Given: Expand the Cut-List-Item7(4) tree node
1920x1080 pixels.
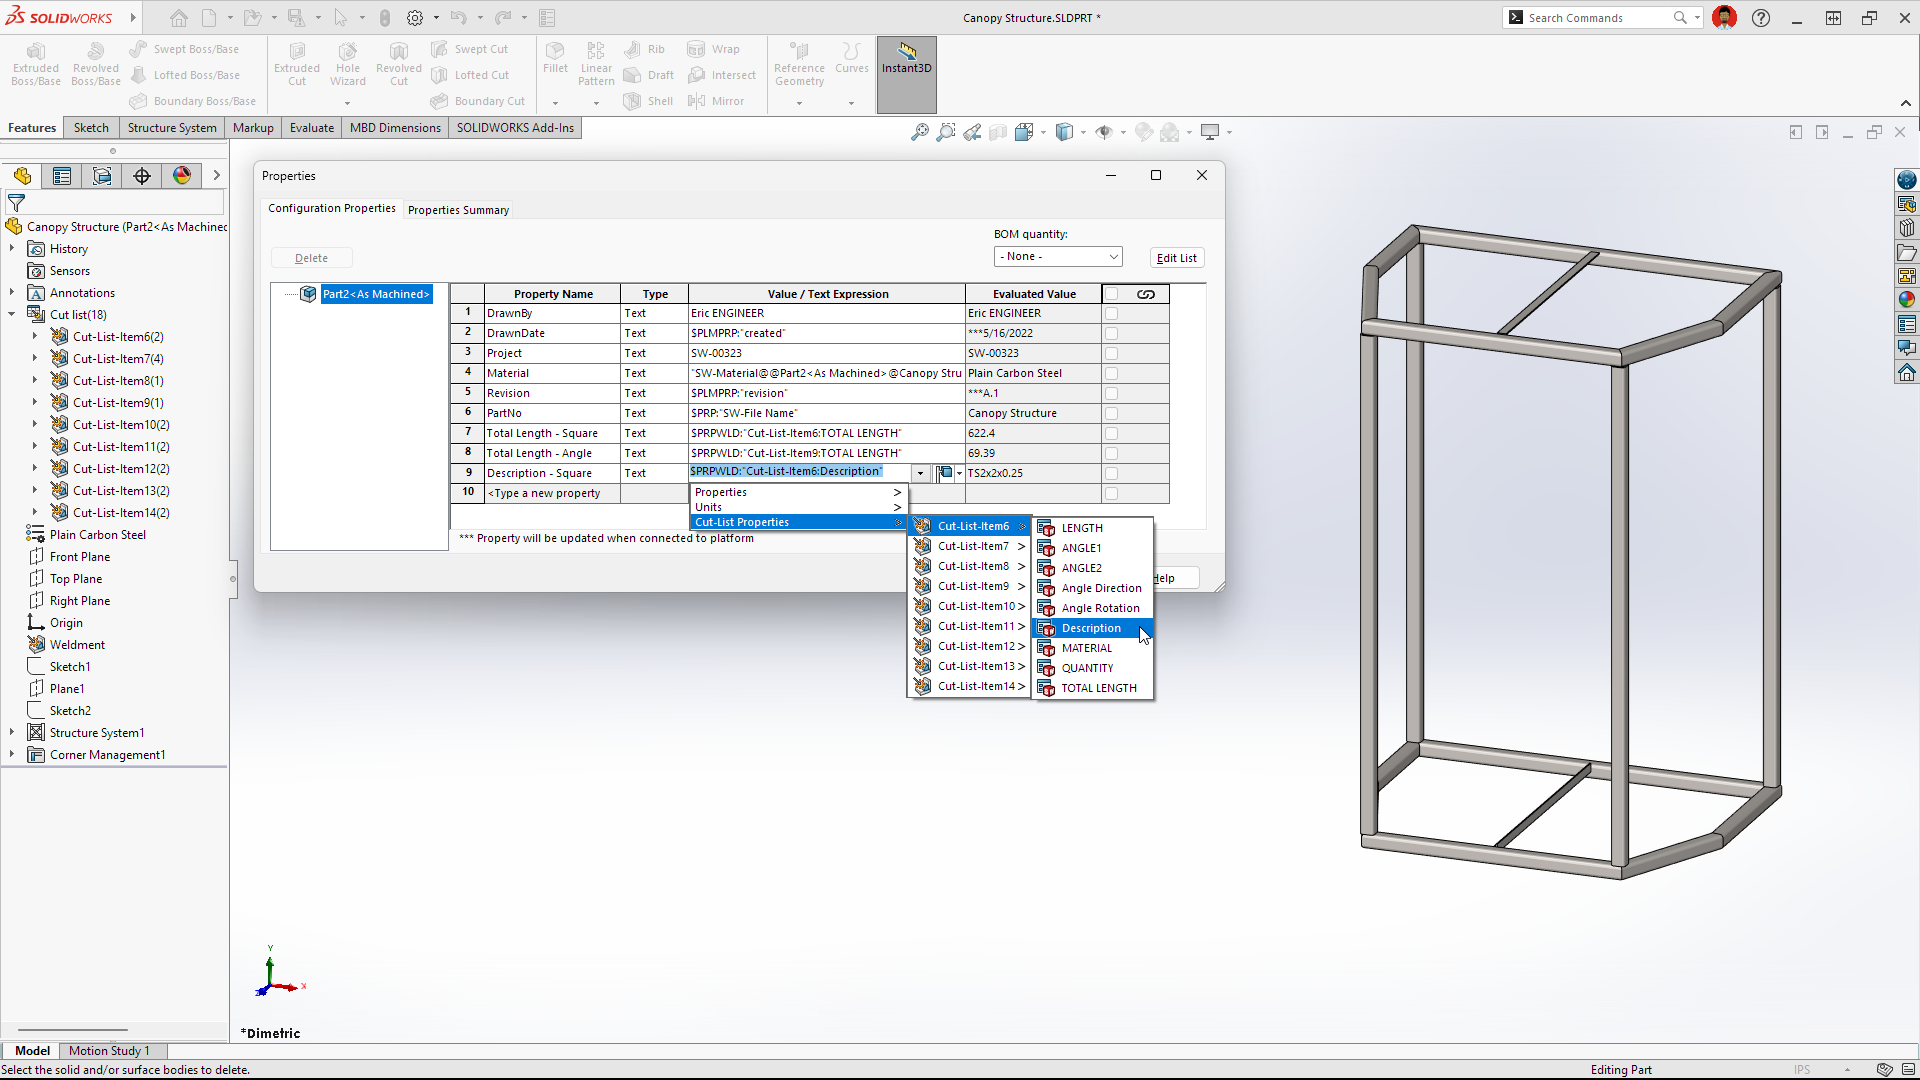Looking at the screenshot, I should pos(35,359).
